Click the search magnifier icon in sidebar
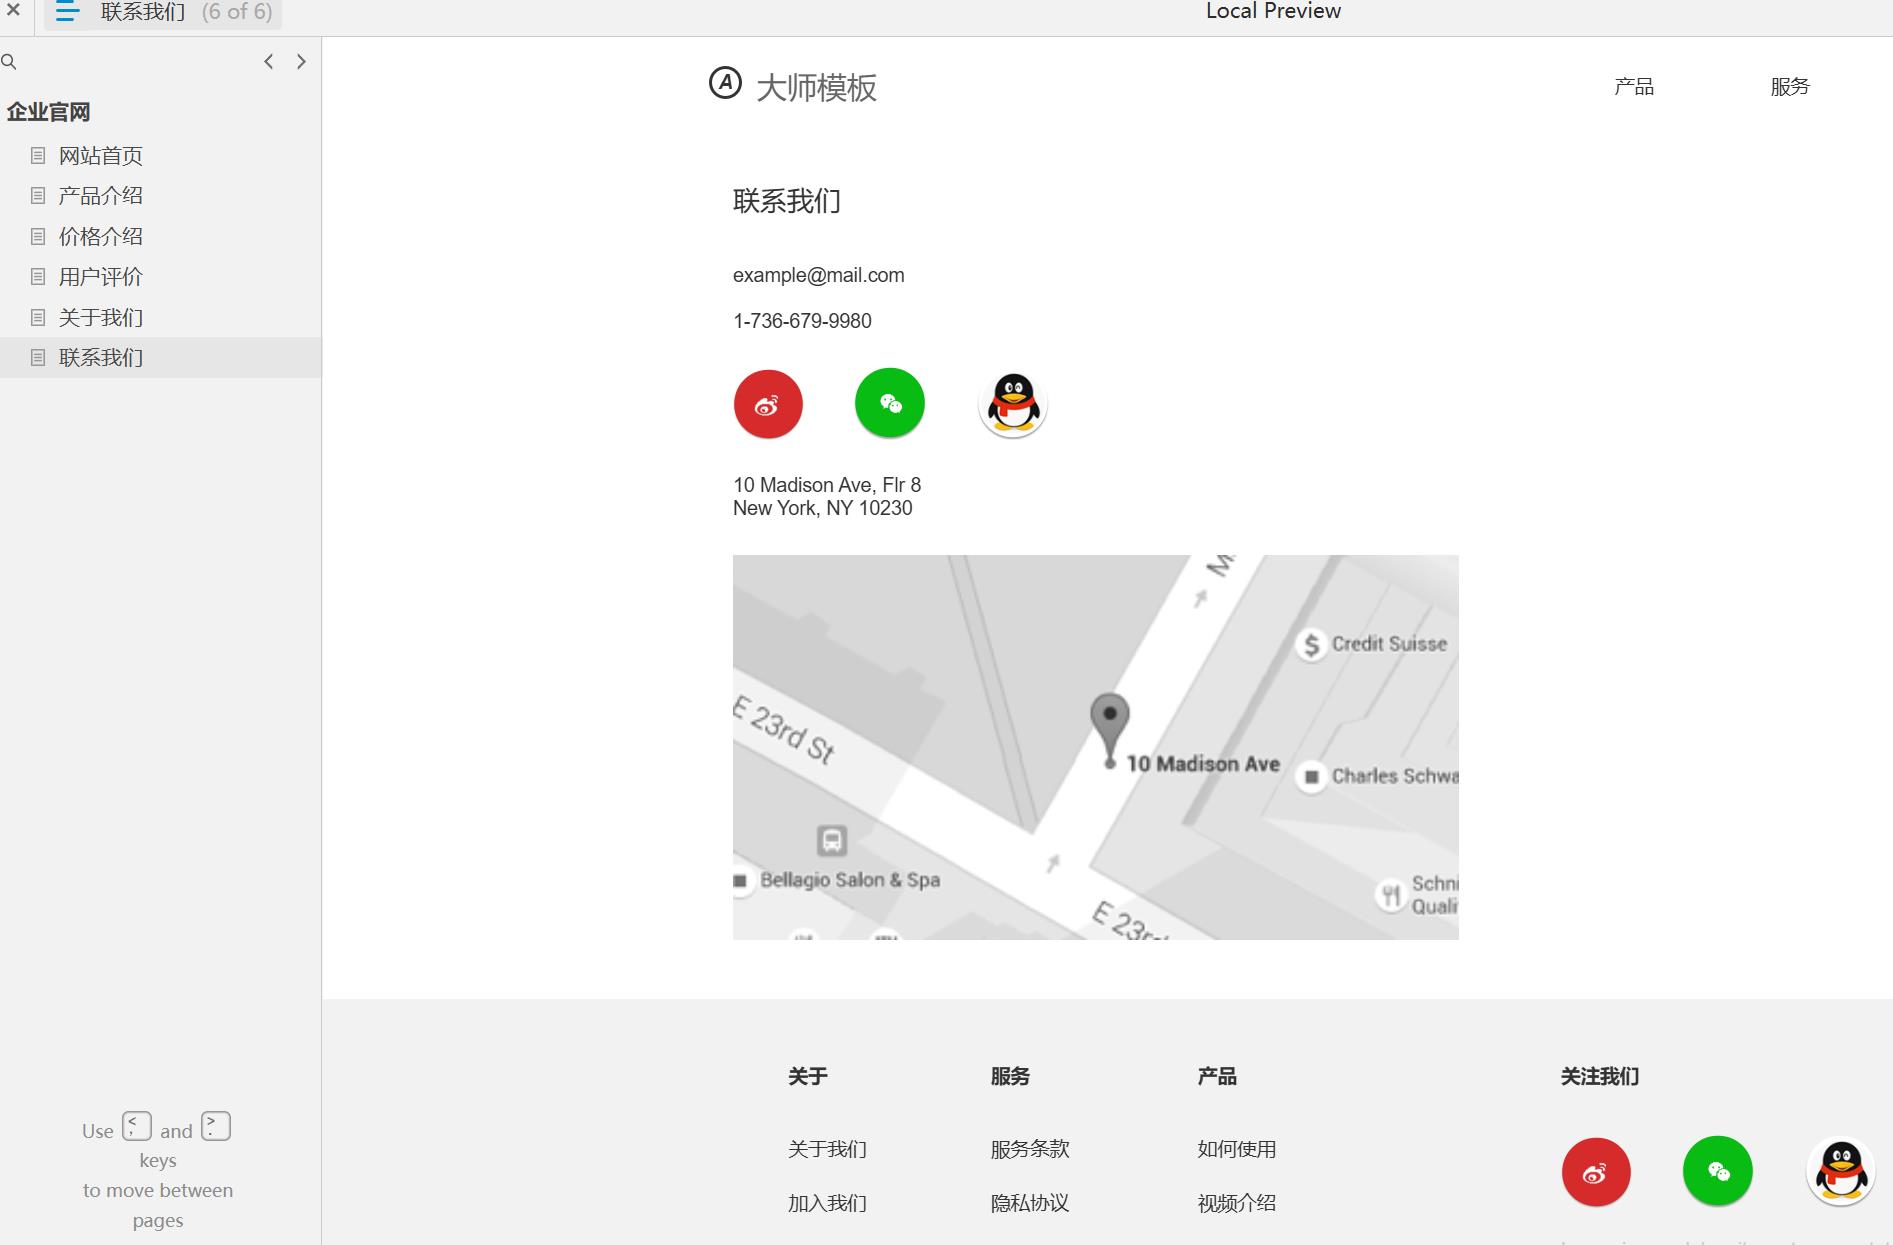 point(9,62)
